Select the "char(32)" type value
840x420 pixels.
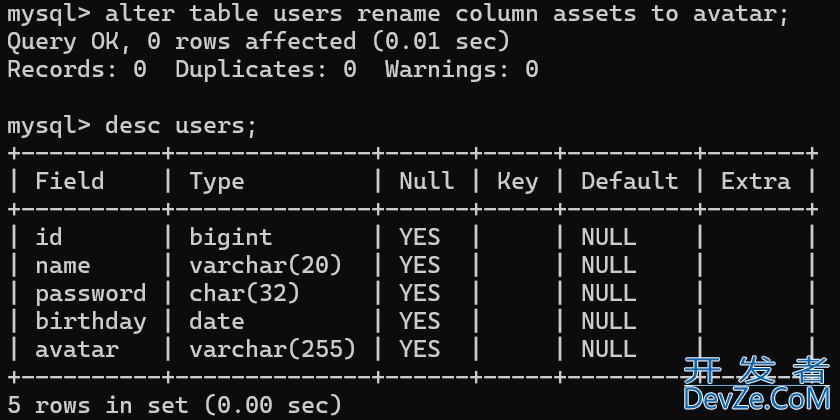244,293
